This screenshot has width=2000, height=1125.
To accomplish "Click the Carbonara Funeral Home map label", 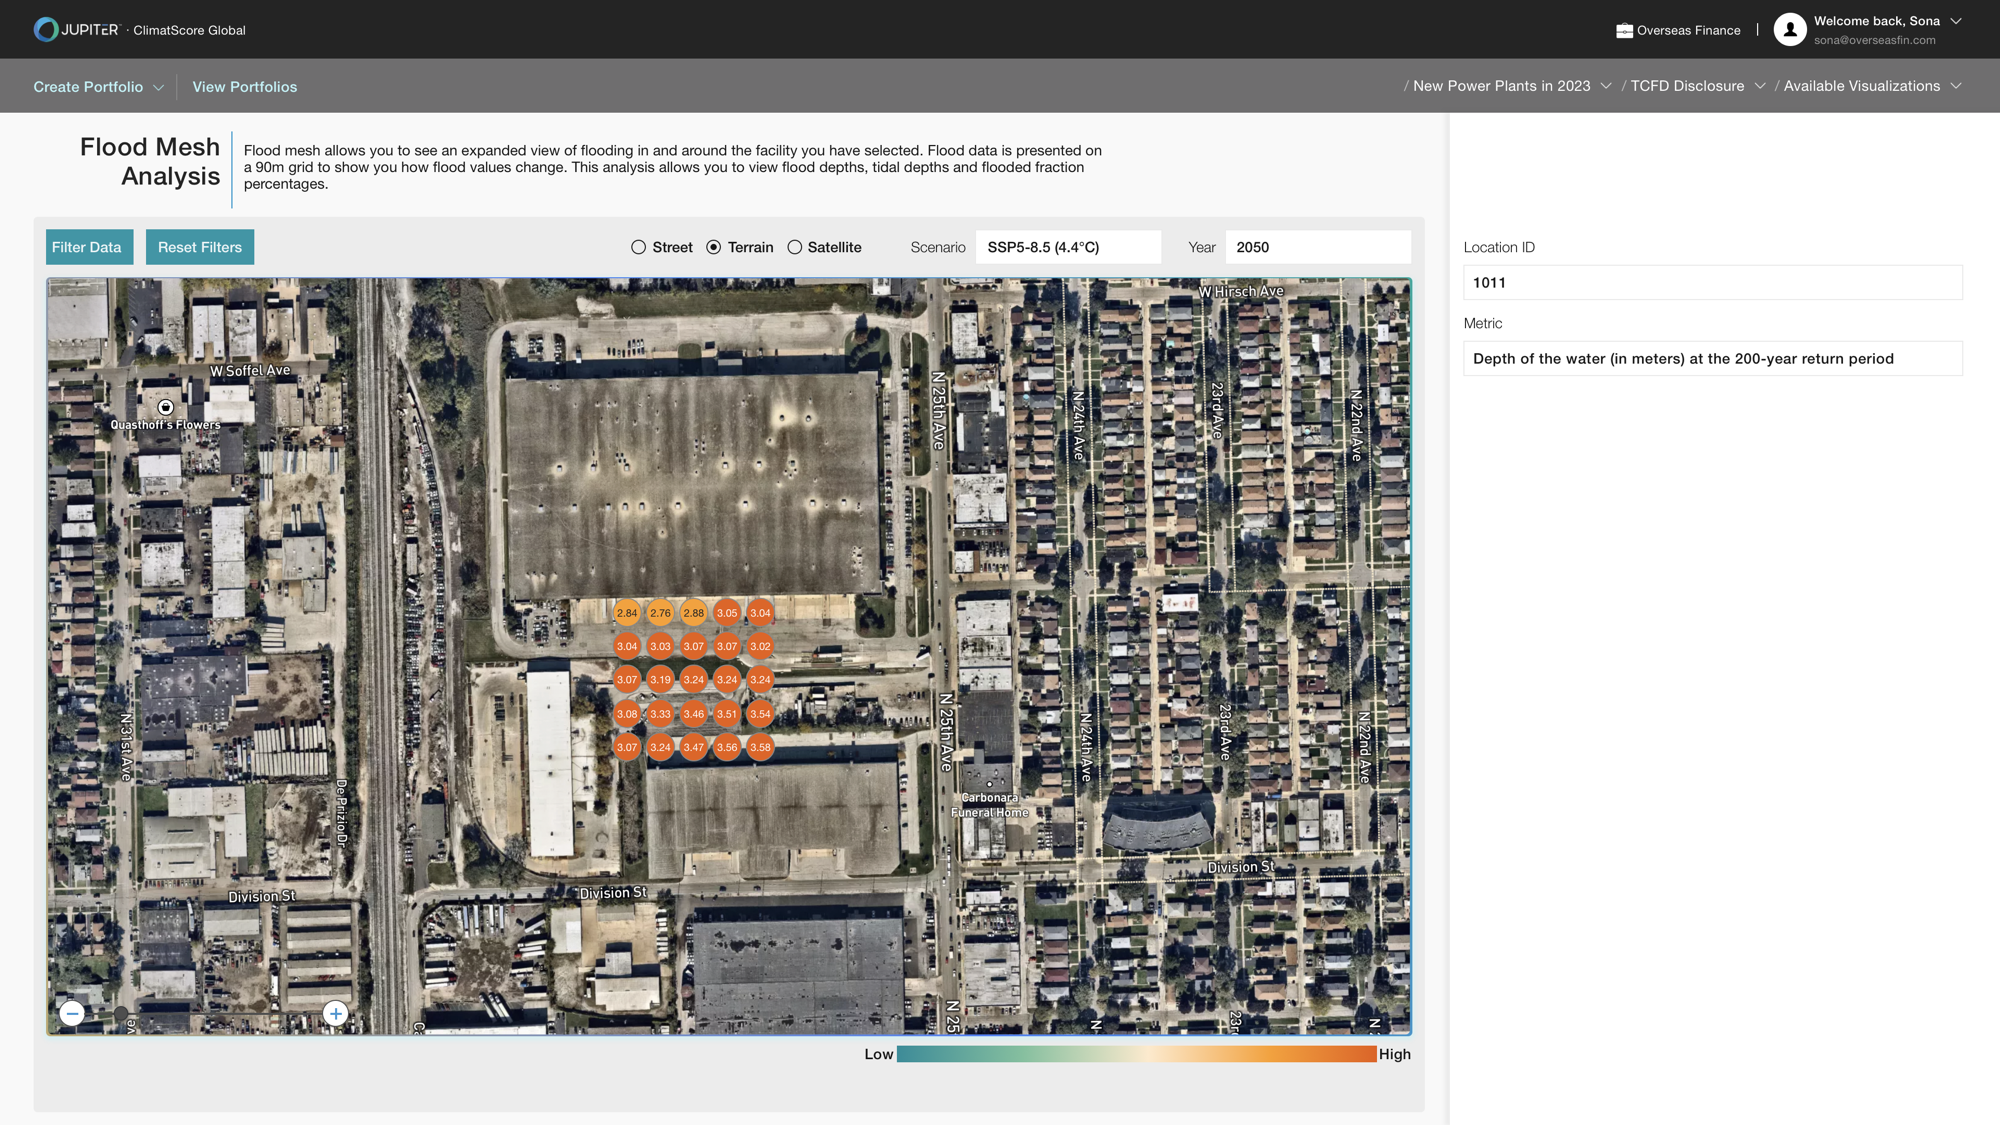I will click(x=989, y=805).
